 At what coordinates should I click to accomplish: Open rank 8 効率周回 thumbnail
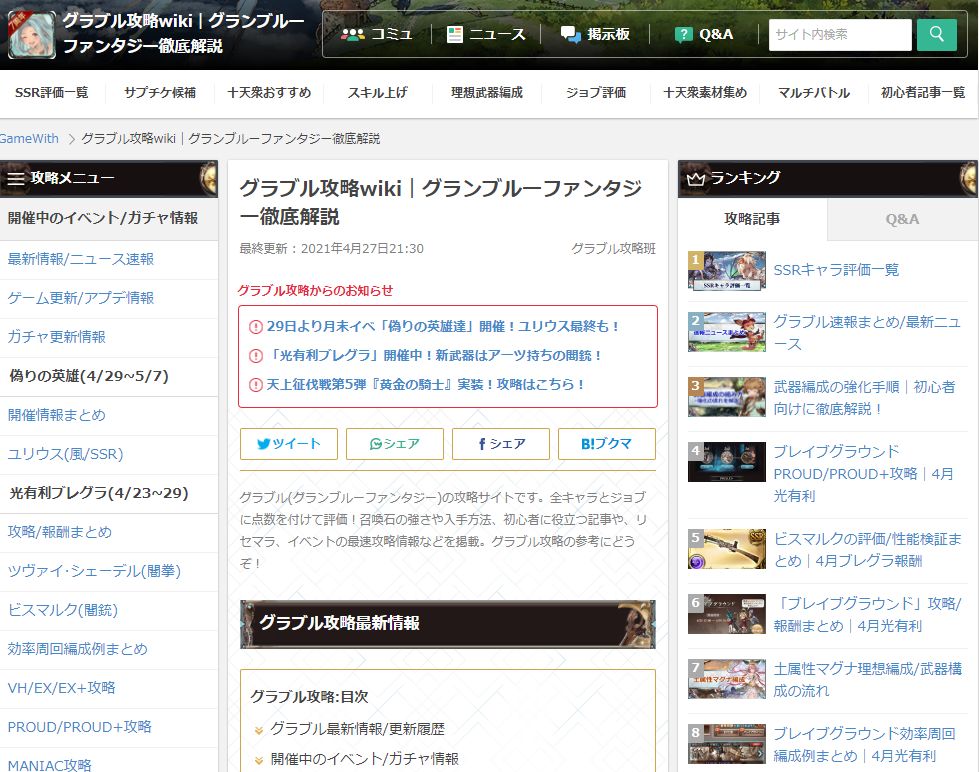727,744
